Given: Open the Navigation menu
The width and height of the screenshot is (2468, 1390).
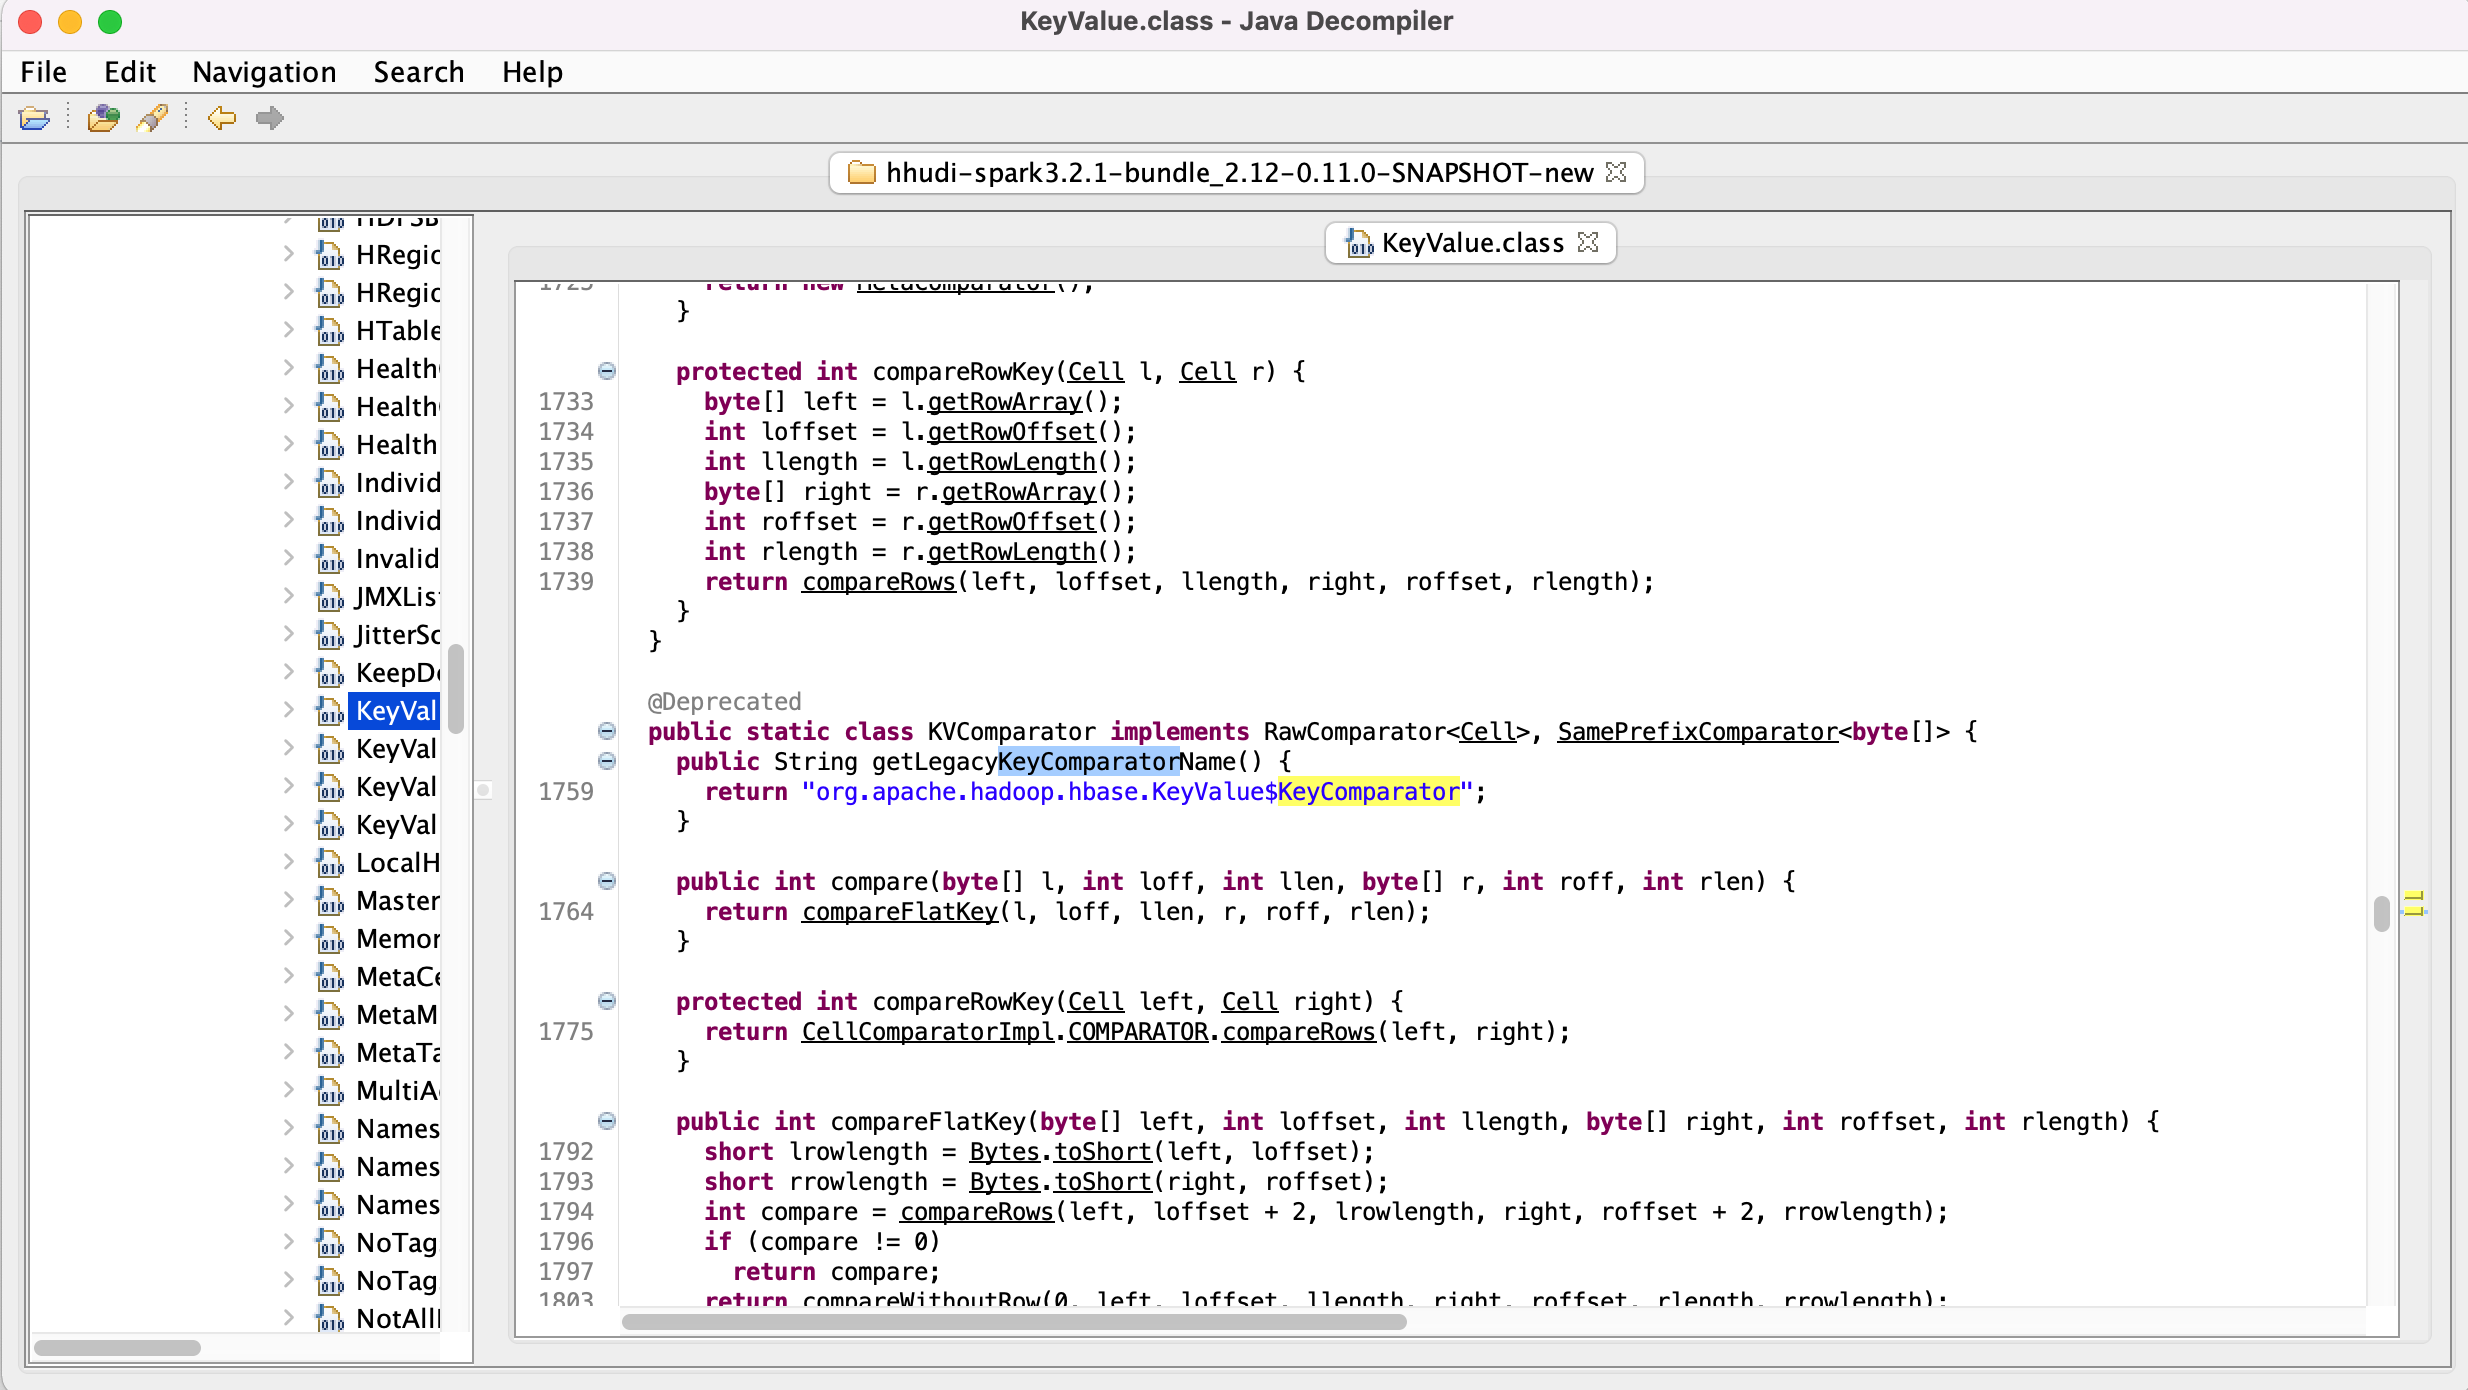Looking at the screenshot, I should click(264, 72).
